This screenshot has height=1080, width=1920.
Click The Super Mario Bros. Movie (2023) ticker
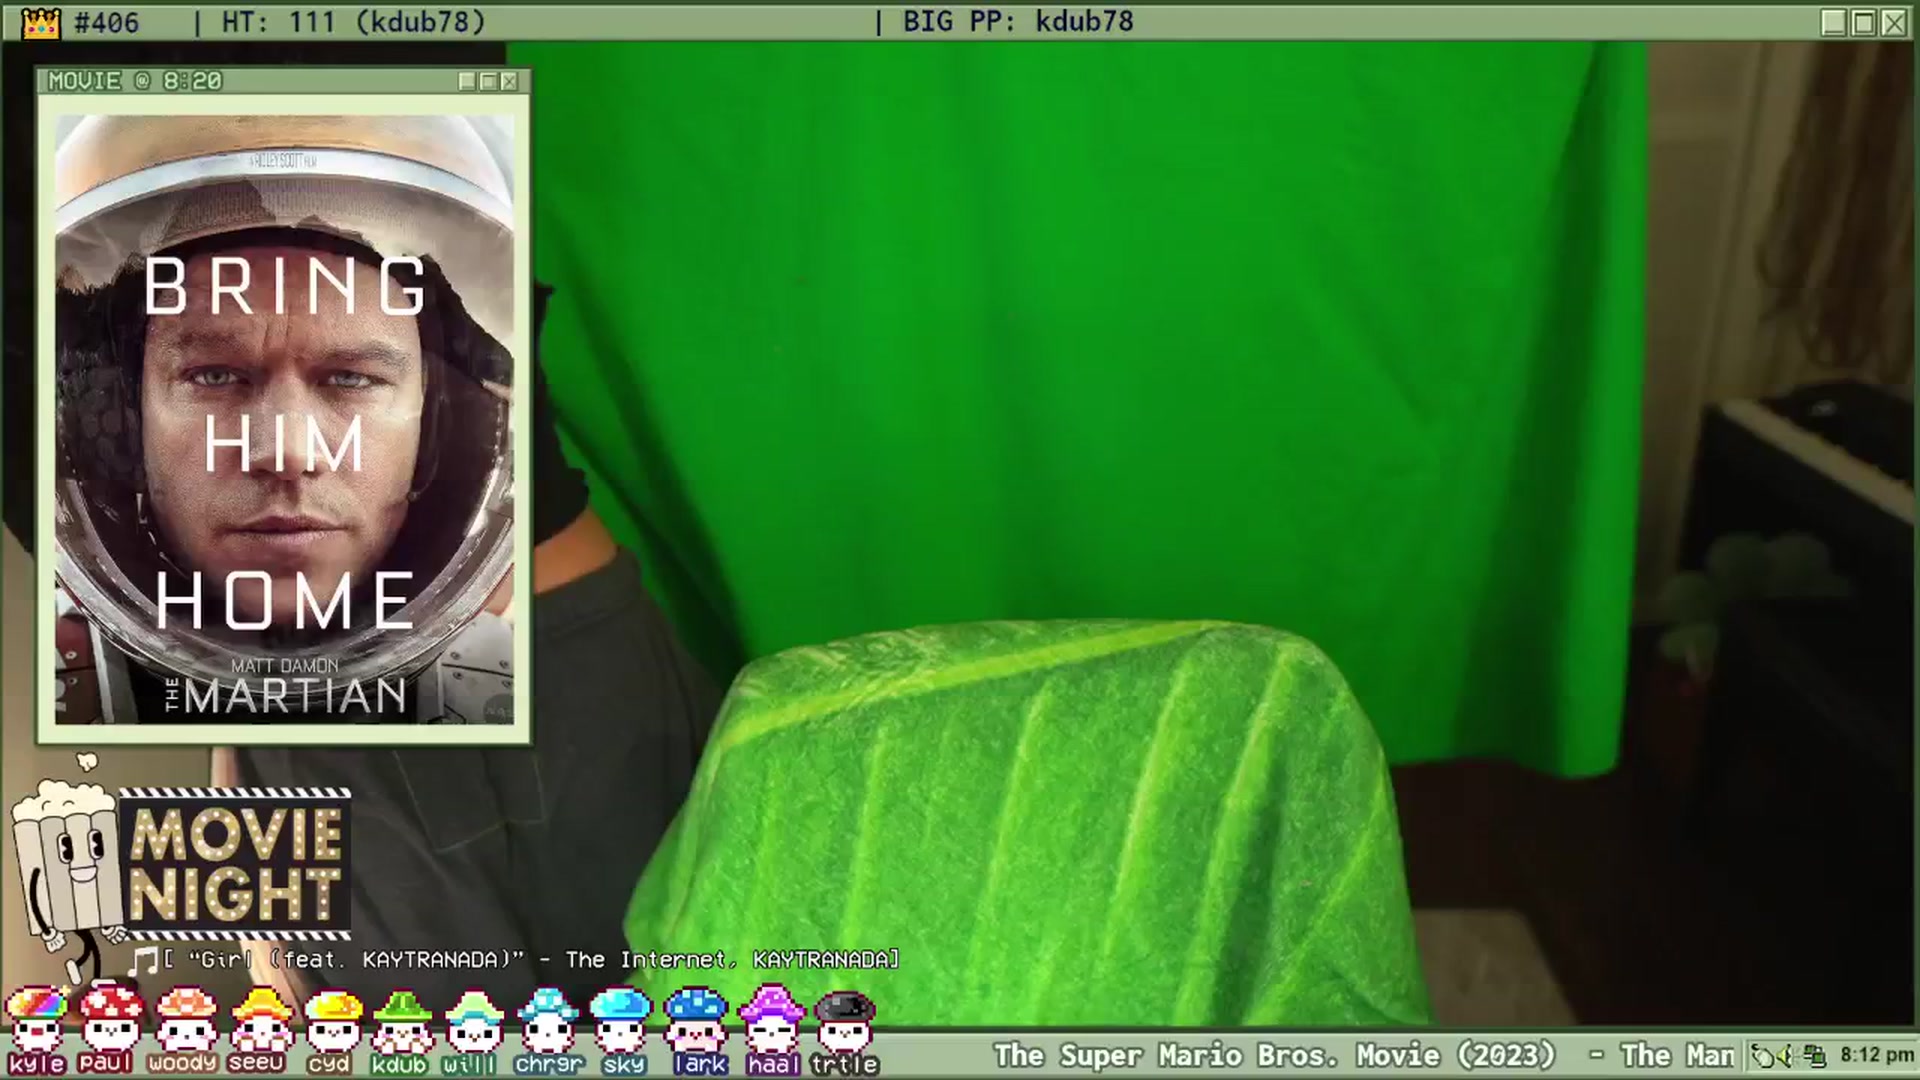tap(1274, 1056)
